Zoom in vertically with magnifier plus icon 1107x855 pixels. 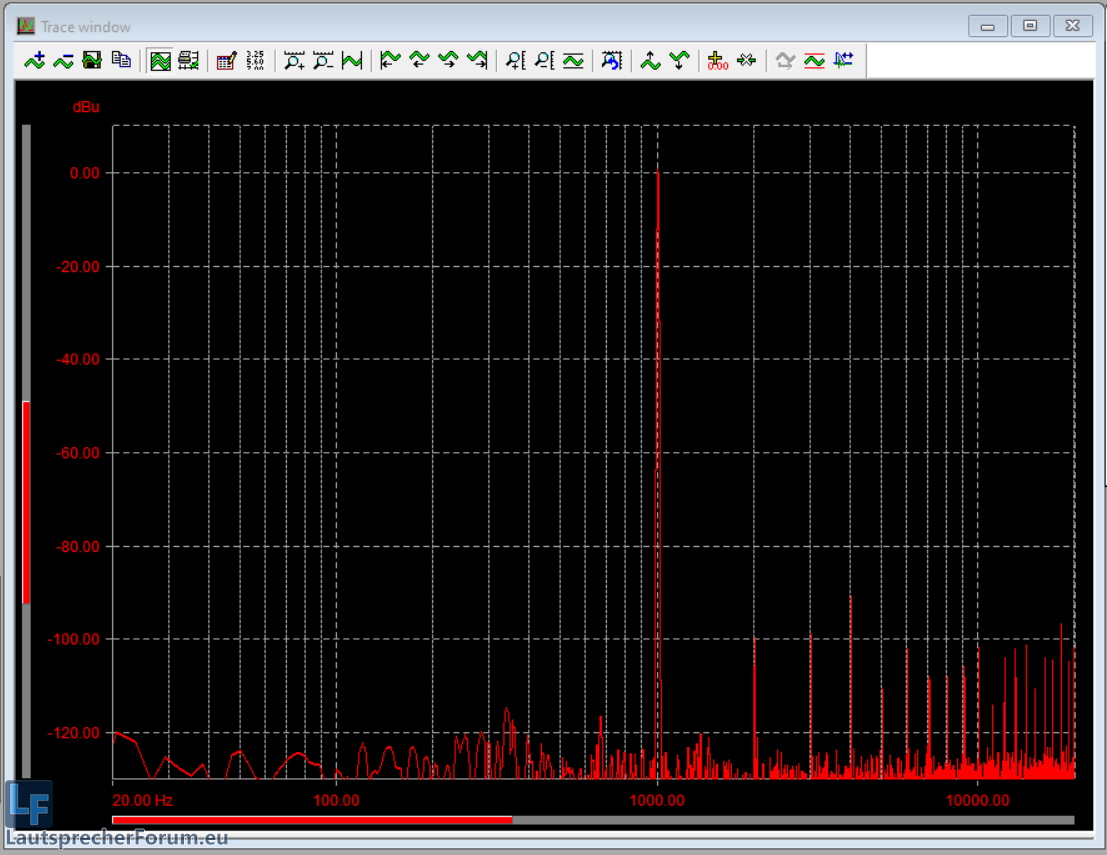pos(515,61)
